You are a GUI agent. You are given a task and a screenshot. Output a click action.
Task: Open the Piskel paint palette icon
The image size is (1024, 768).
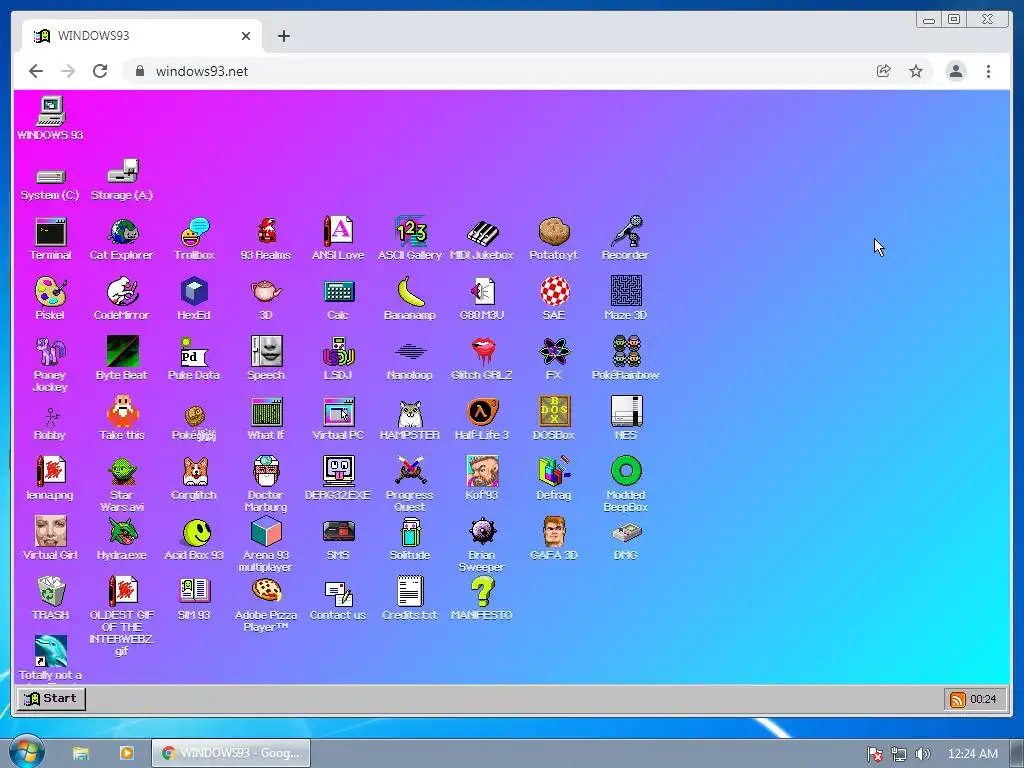(x=50, y=292)
